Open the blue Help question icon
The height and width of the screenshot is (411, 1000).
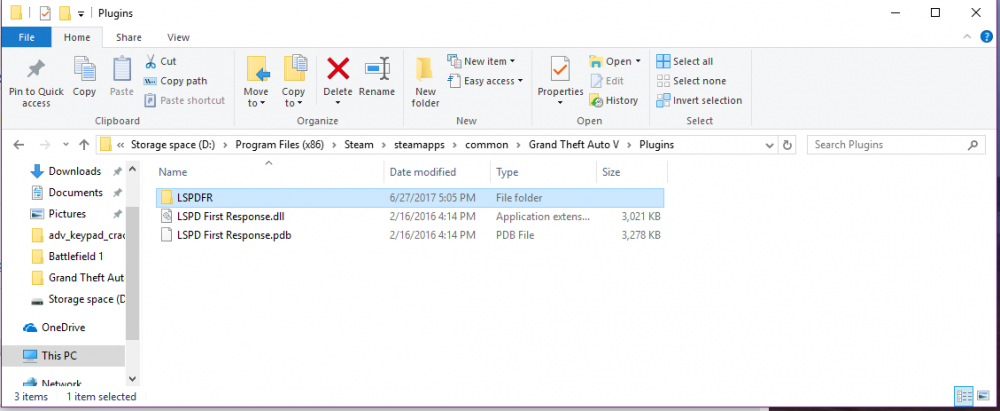point(986,37)
